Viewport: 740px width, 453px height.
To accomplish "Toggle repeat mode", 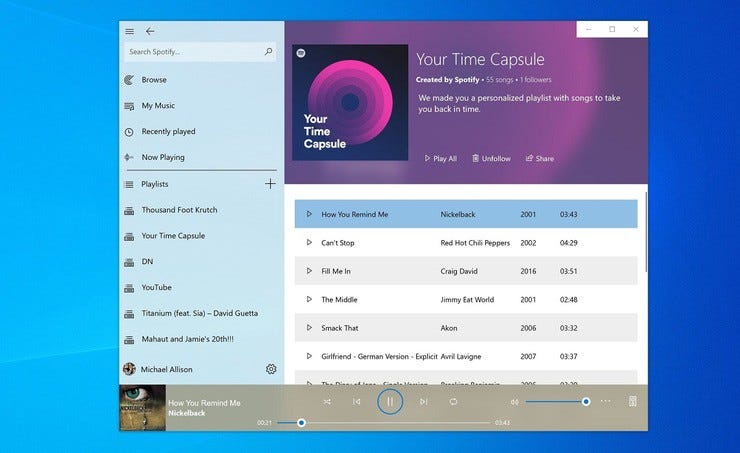I will pos(453,402).
